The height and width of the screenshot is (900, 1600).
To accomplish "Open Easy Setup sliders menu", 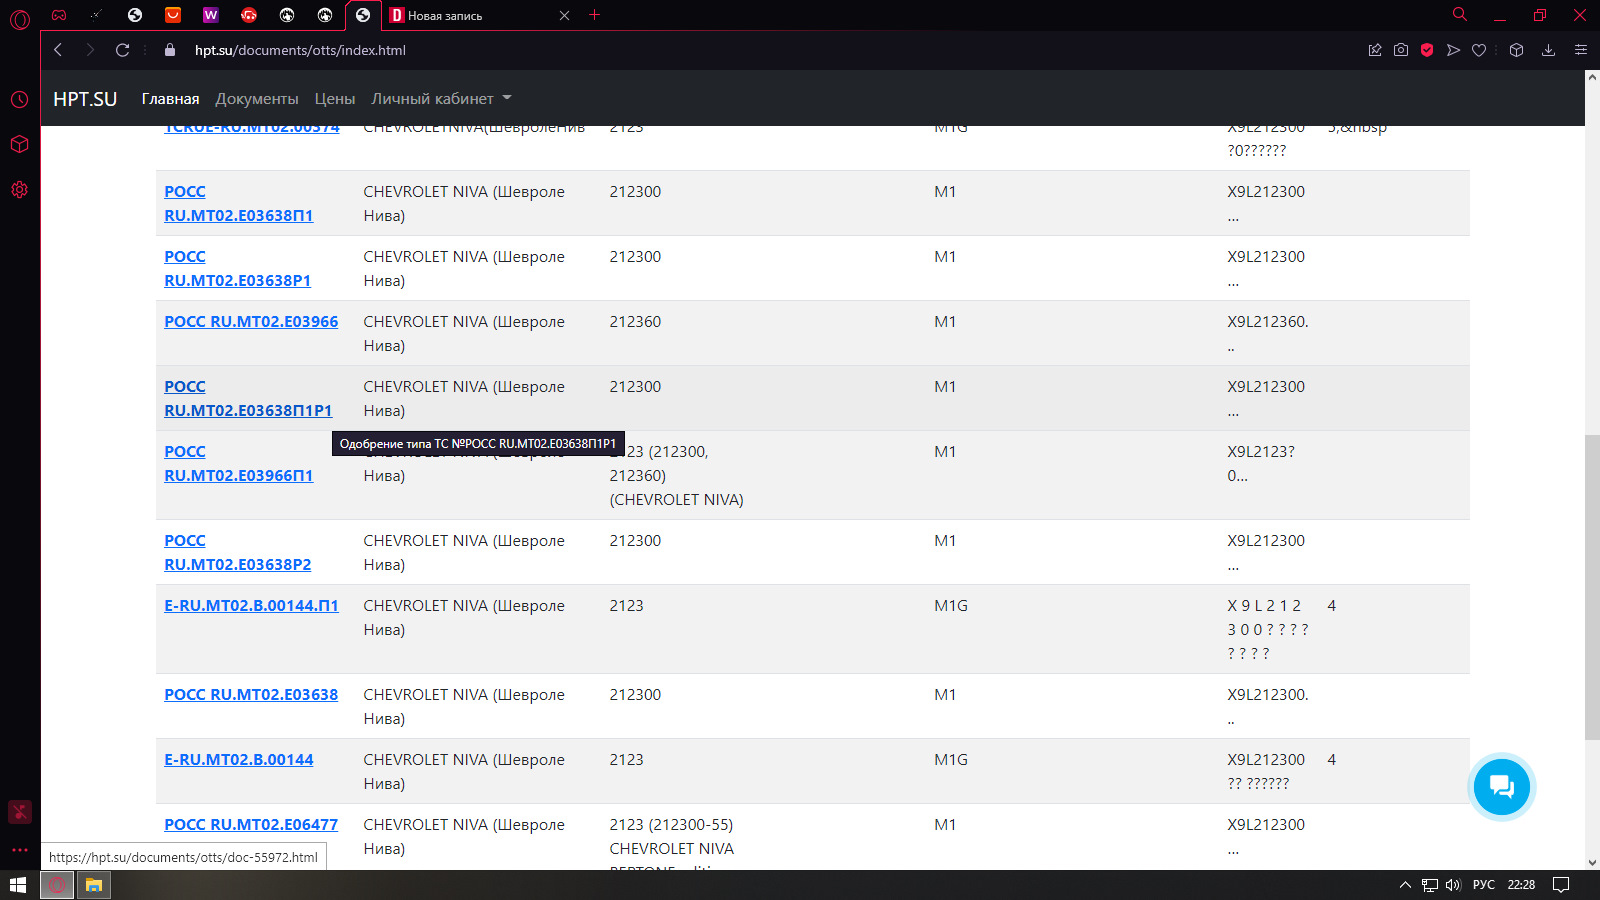I will [1581, 50].
